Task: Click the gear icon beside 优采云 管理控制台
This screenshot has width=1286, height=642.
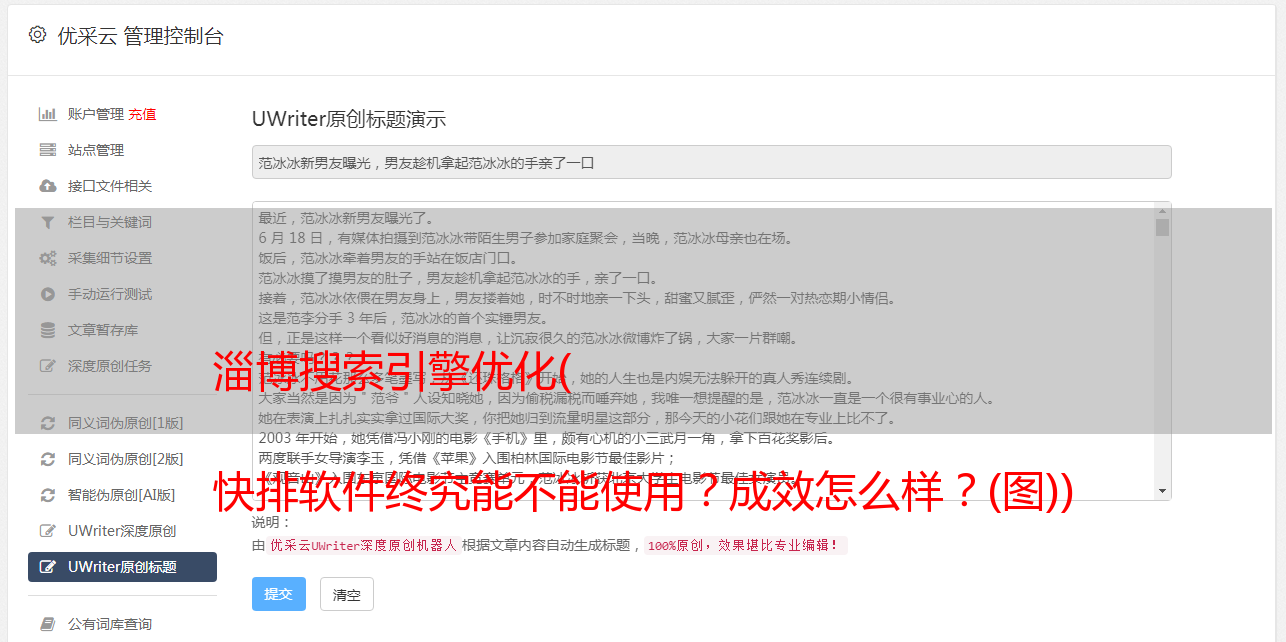Action: pyautogui.click(x=37, y=35)
